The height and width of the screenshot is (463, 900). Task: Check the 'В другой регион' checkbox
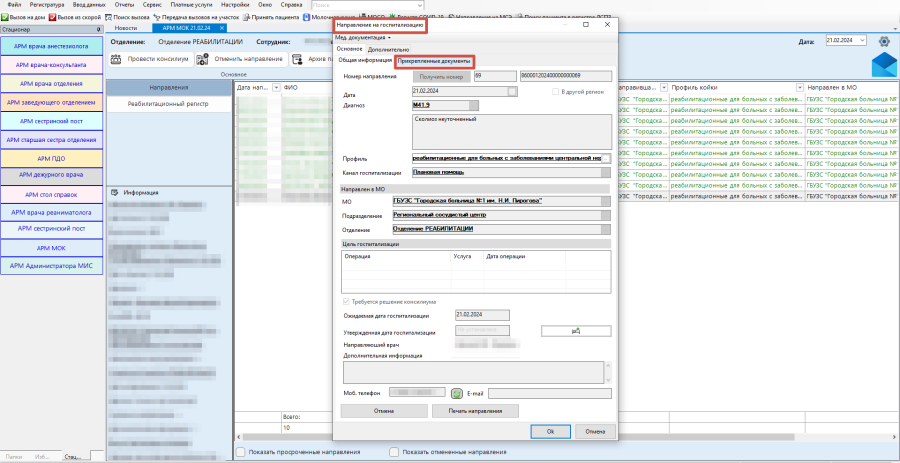coord(555,92)
